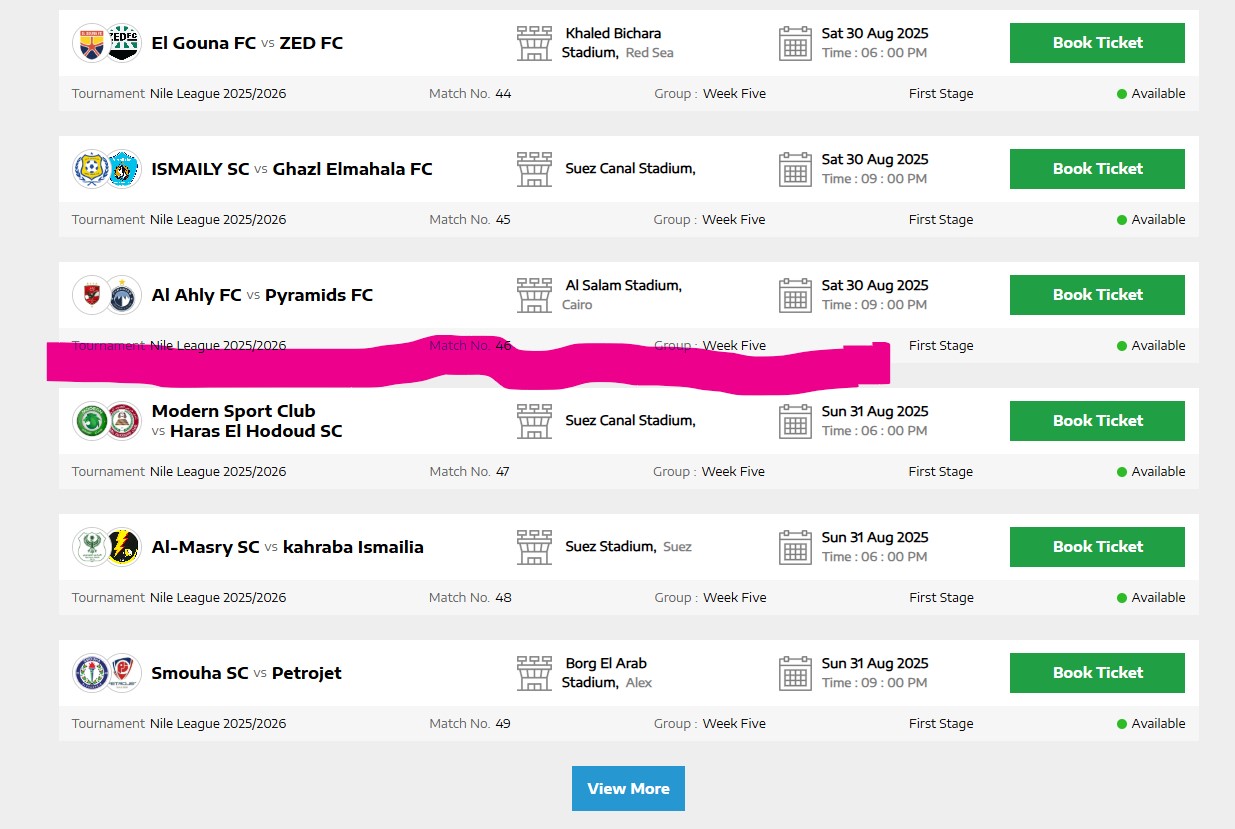Click Match No. 45 text

coord(470,220)
